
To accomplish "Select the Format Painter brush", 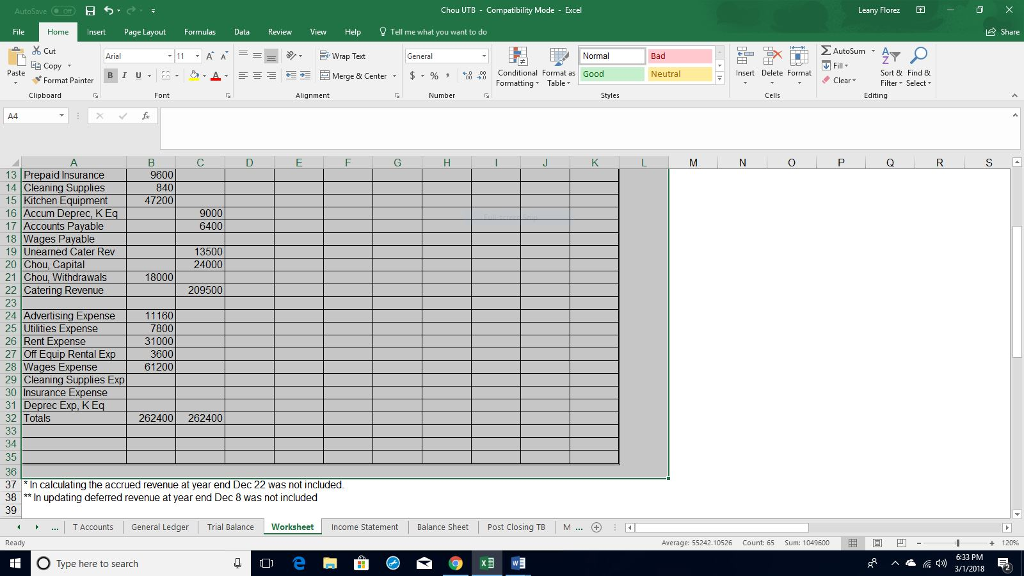I will [63, 80].
